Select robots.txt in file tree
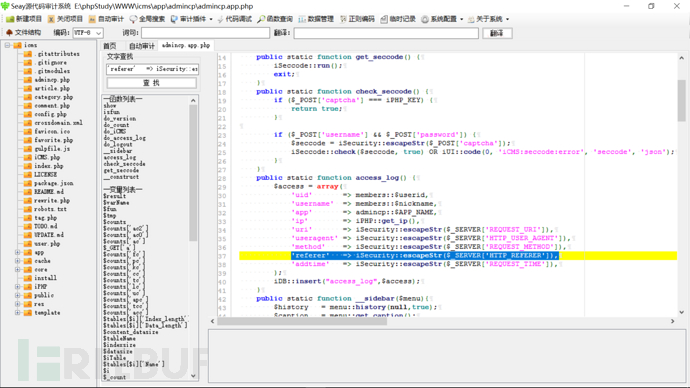Screen dimensions: 690x388 50,209
